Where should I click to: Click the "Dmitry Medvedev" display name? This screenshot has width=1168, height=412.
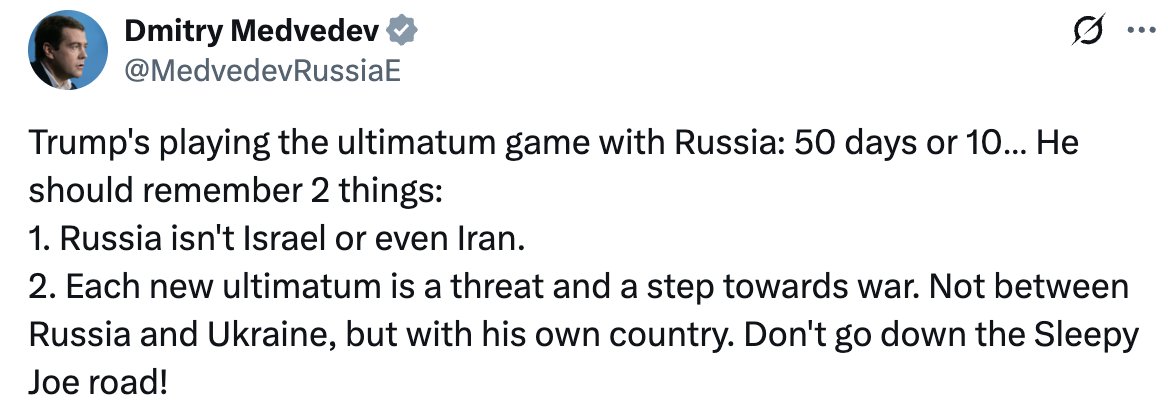point(252,33)
